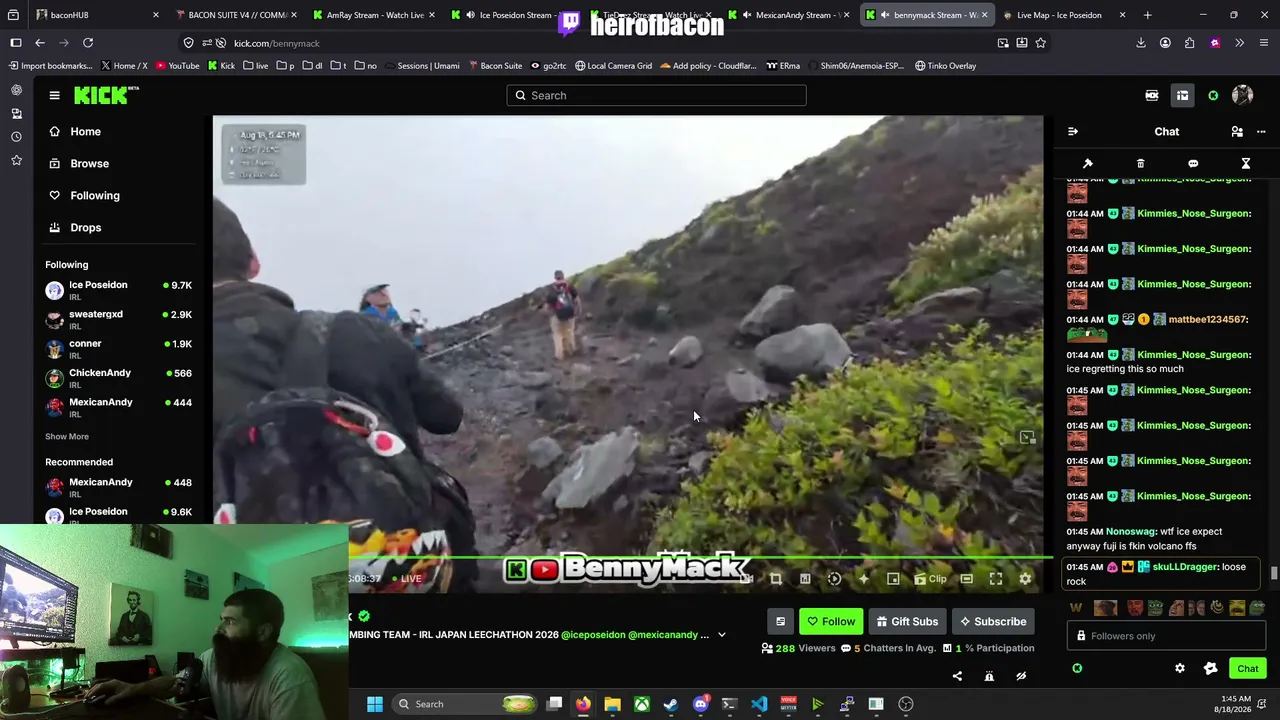Toggle theater mode on the player
Image resolution: width=1280 pixels, height=720 pixels.
coord(967,579)
